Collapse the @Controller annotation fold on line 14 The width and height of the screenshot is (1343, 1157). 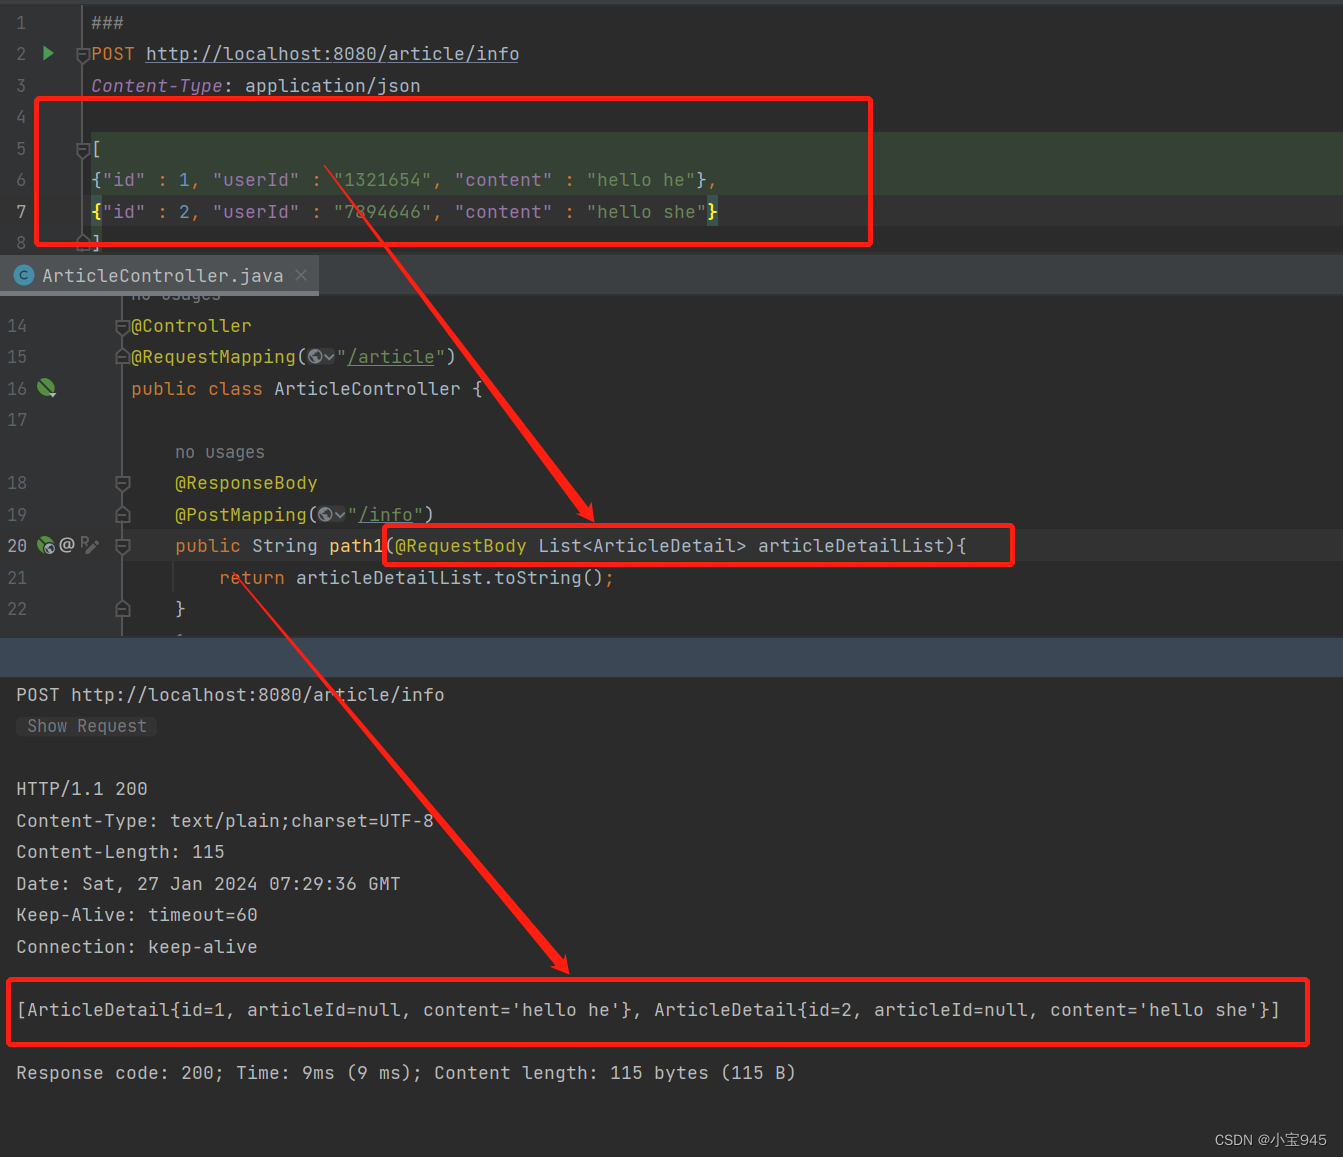click(122, 326)
